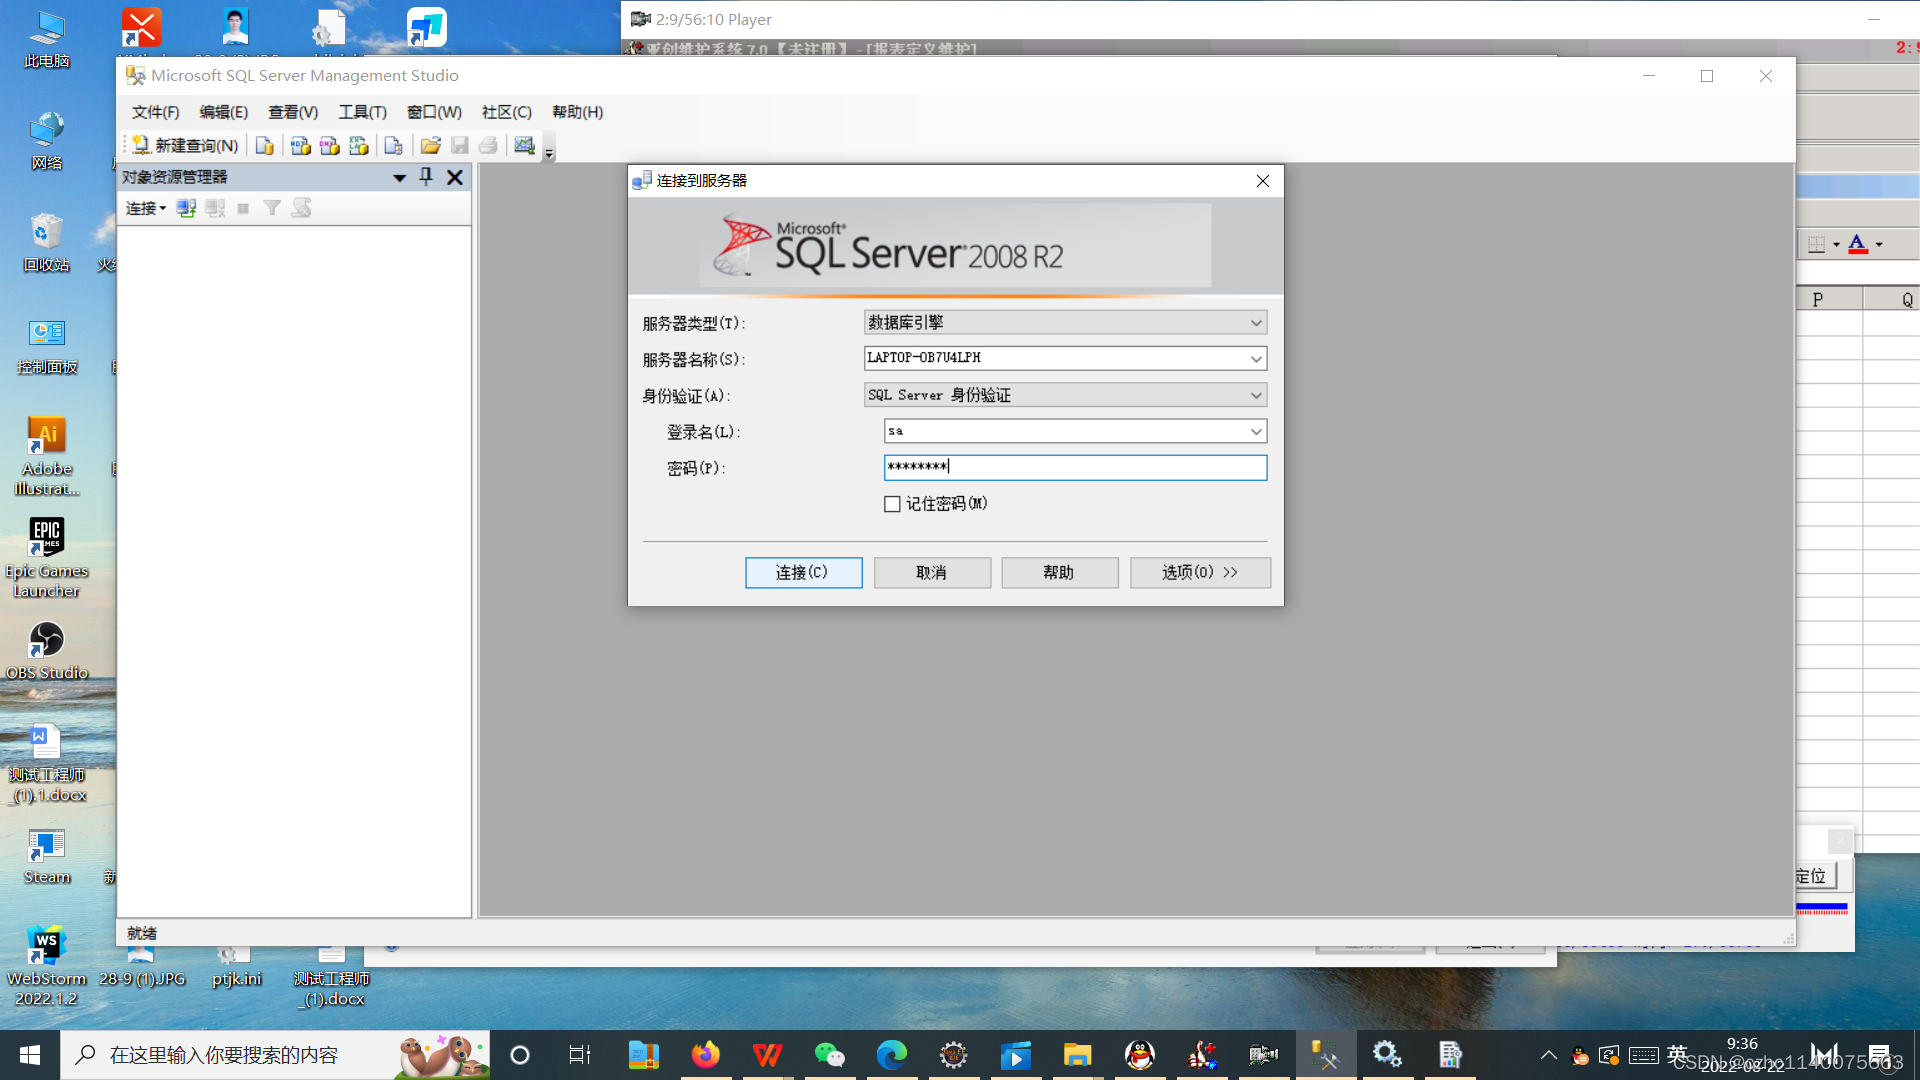Viewport: 1920px width, 1080px height.
Task: Open the font color dropdown arrow in background window
Action: (x=1879, y=244)
